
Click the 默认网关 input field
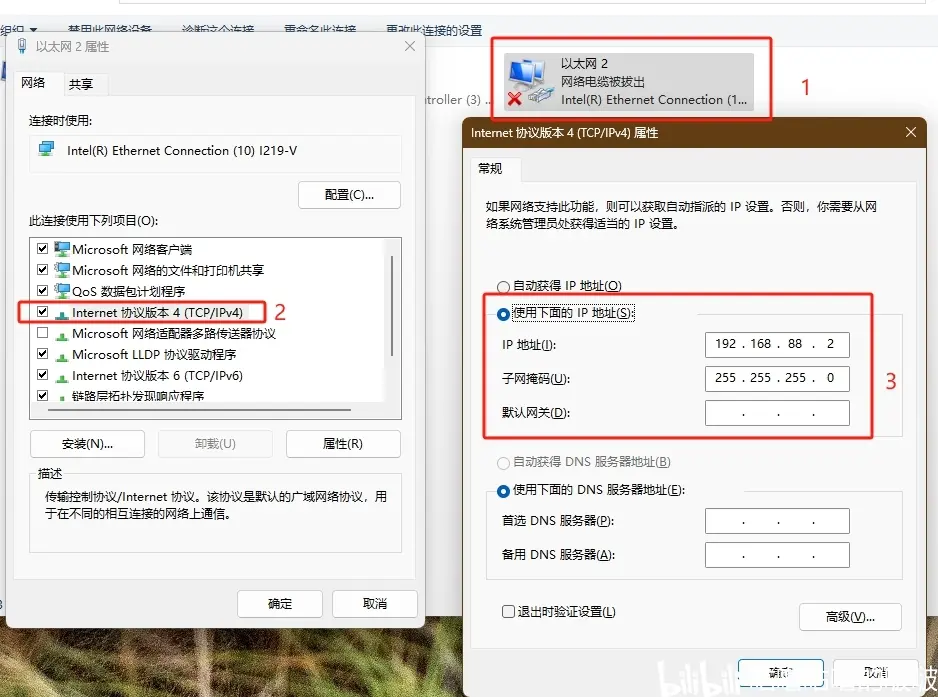click(777, 413)
